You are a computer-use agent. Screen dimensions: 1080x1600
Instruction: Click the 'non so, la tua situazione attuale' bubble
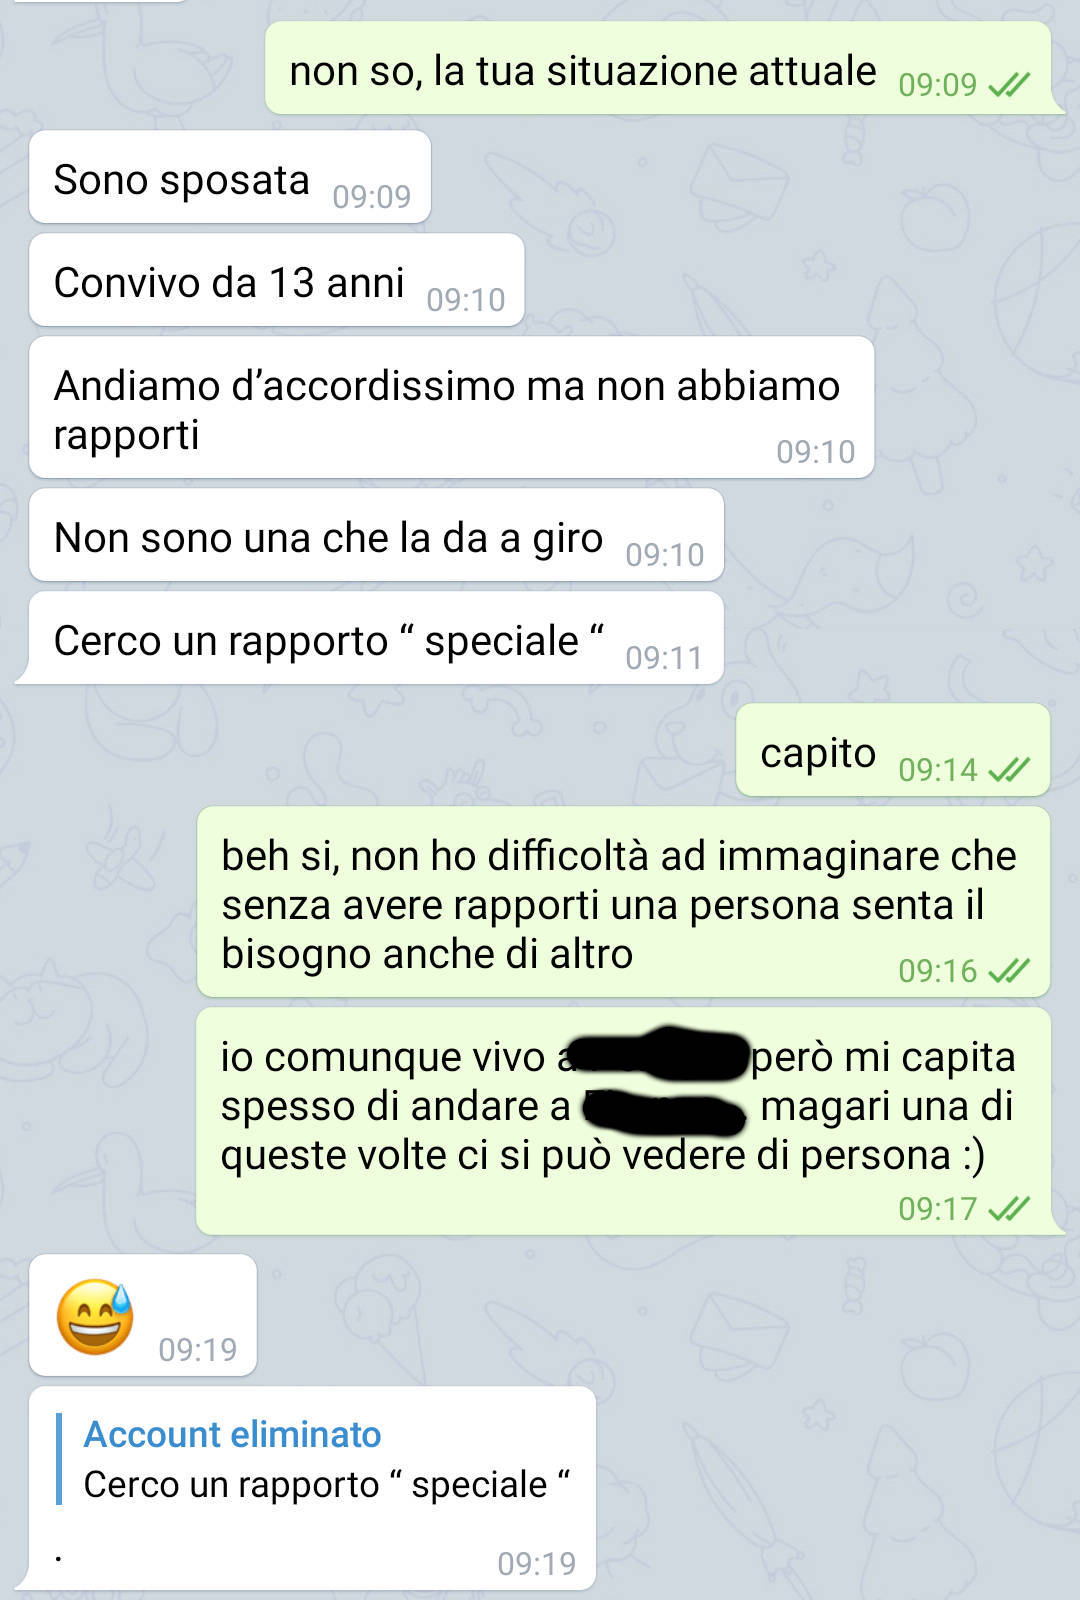658,68
